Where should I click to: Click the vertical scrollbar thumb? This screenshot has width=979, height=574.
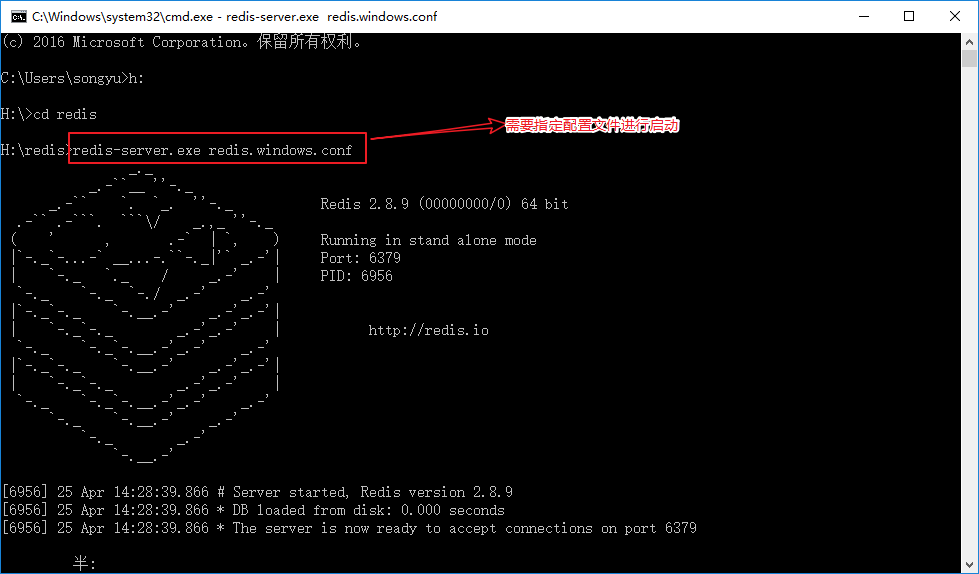(969, 59)
